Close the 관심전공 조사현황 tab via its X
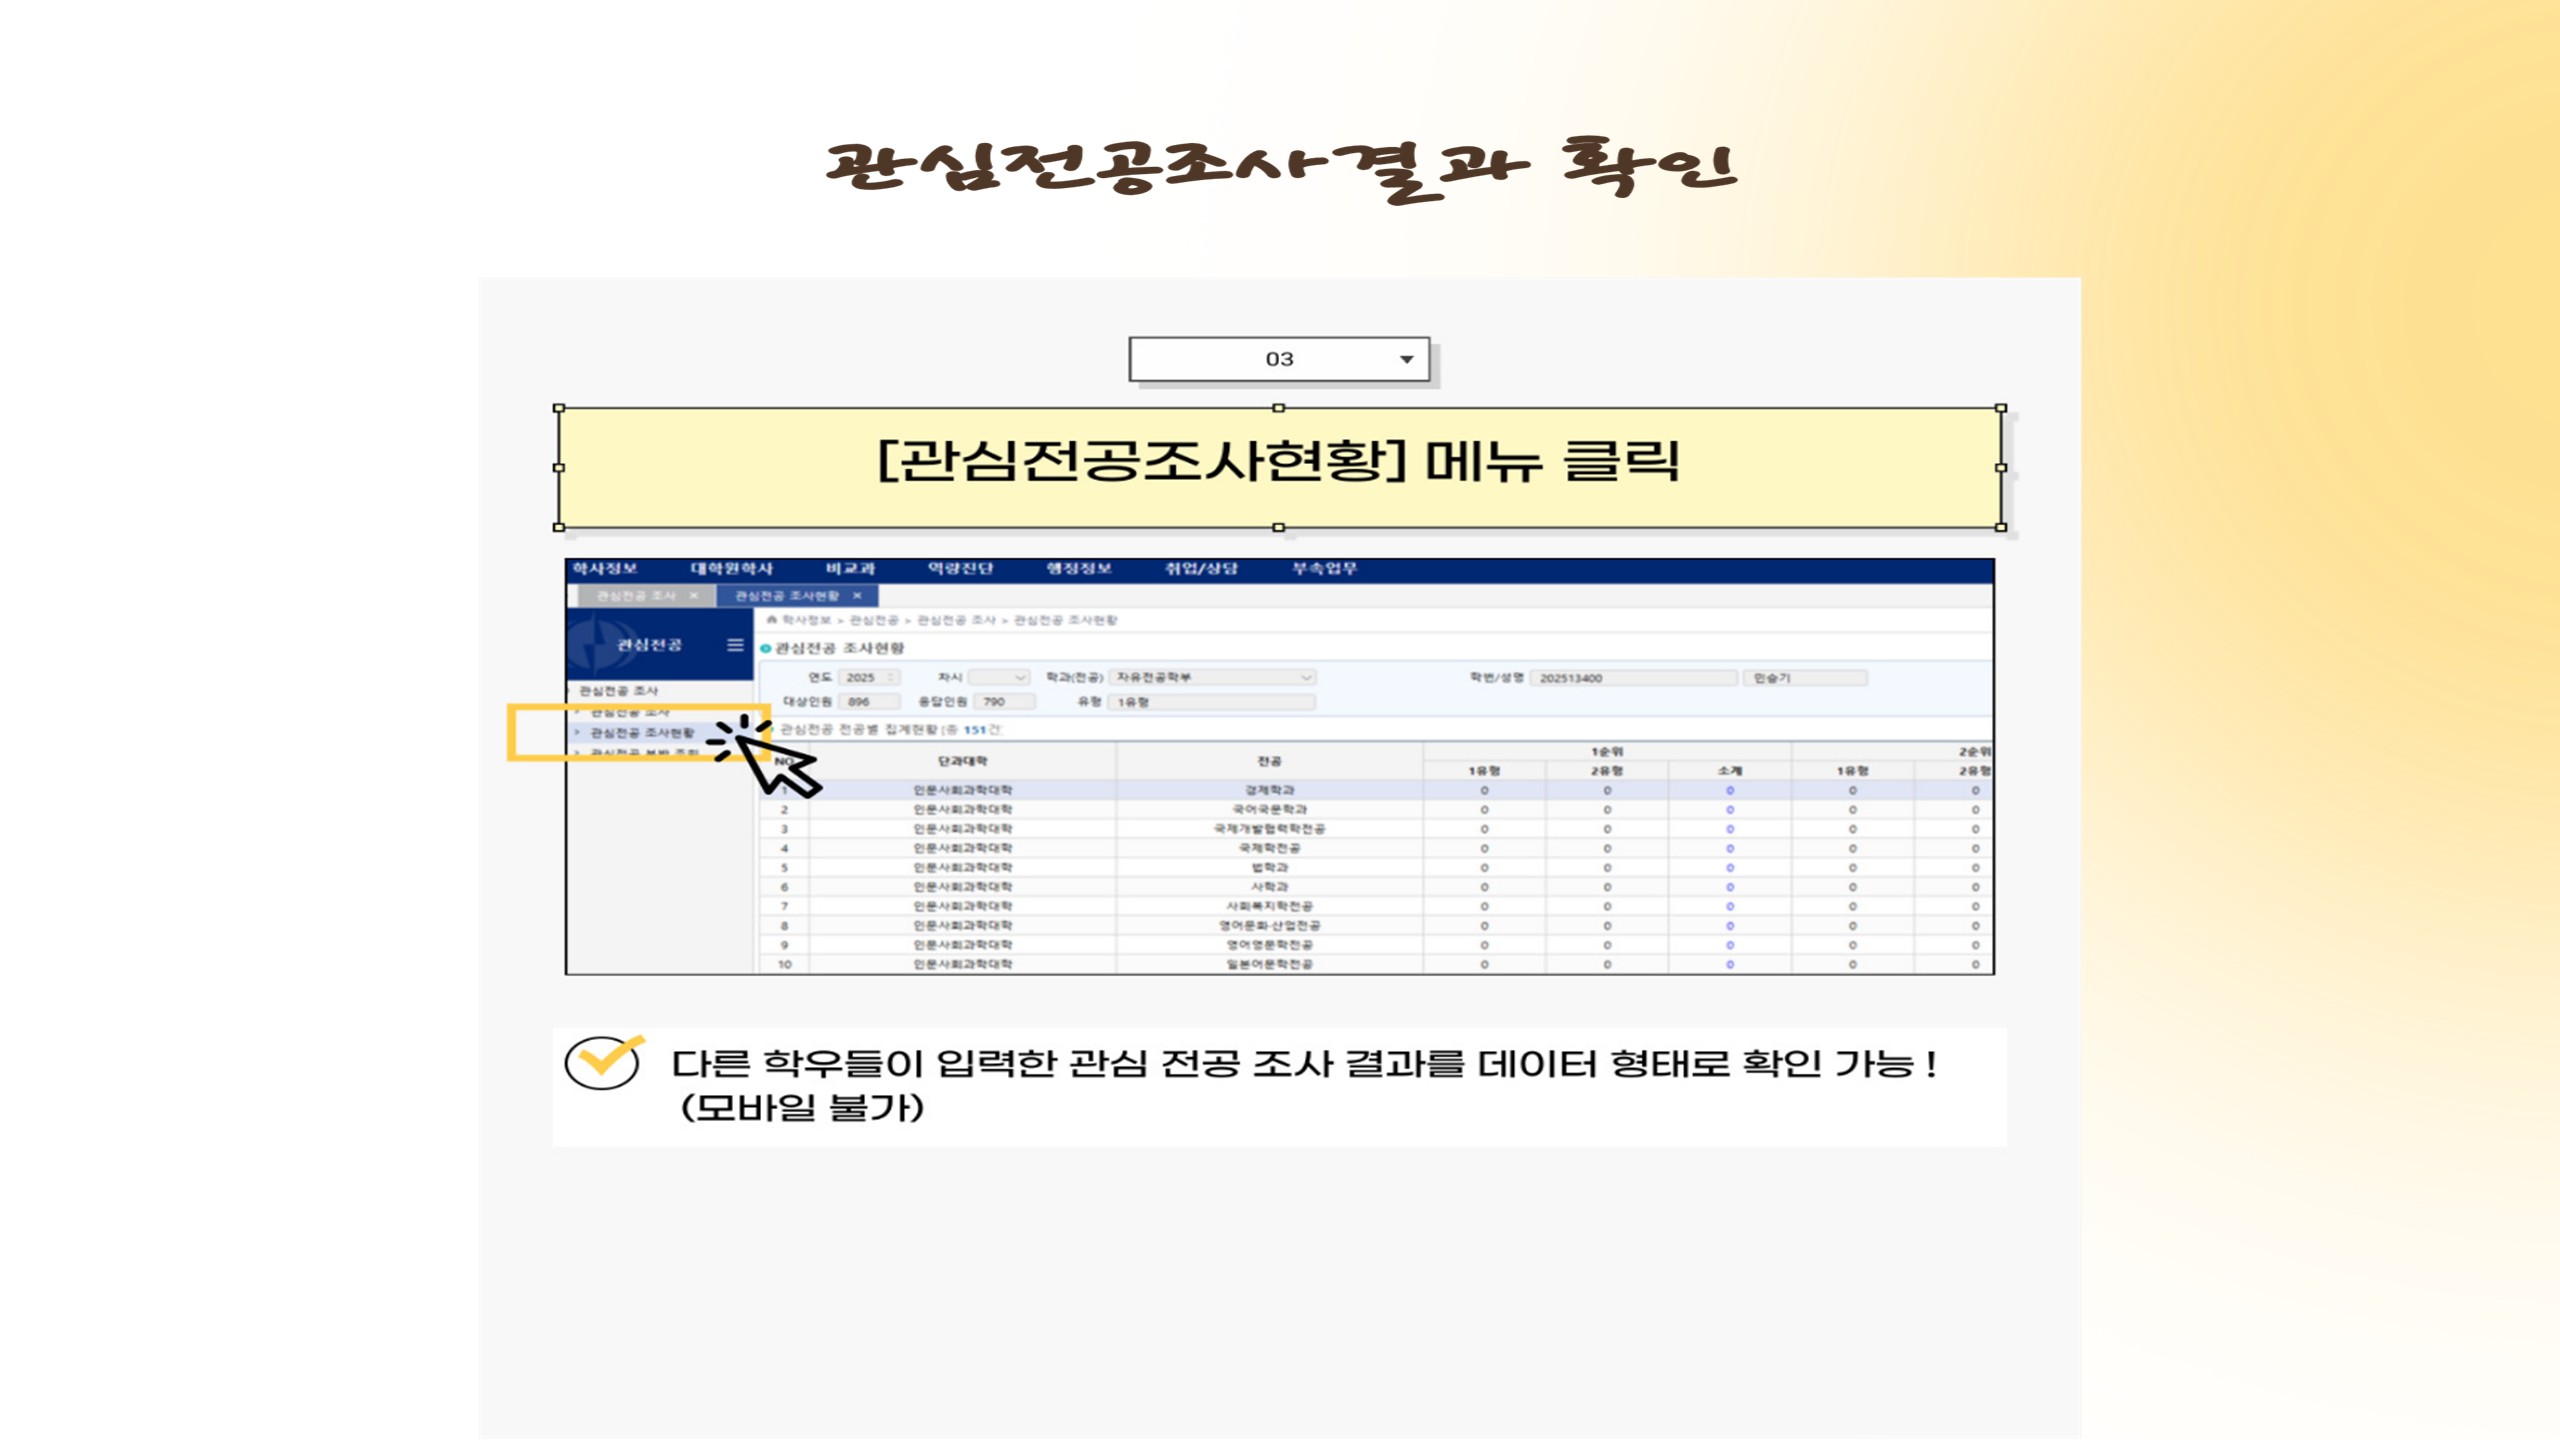 [857, 596]
